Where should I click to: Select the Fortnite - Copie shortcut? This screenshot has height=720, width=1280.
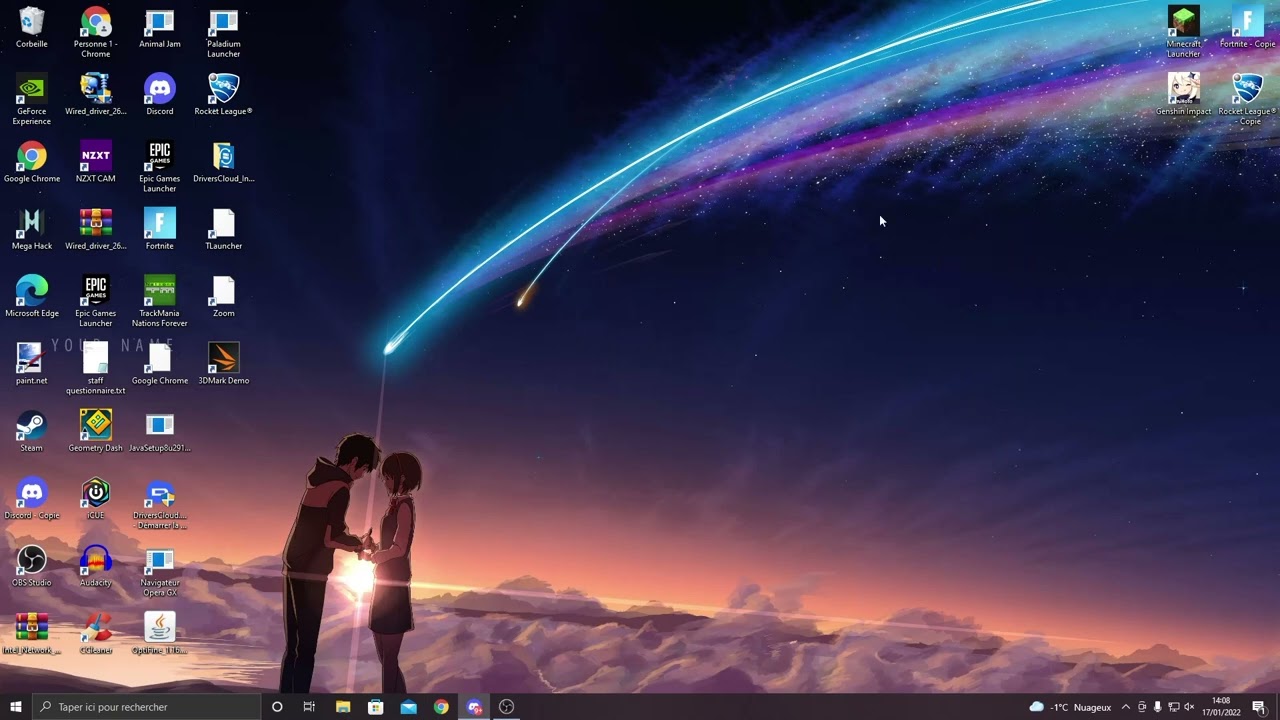click(x=1247, y=28)
